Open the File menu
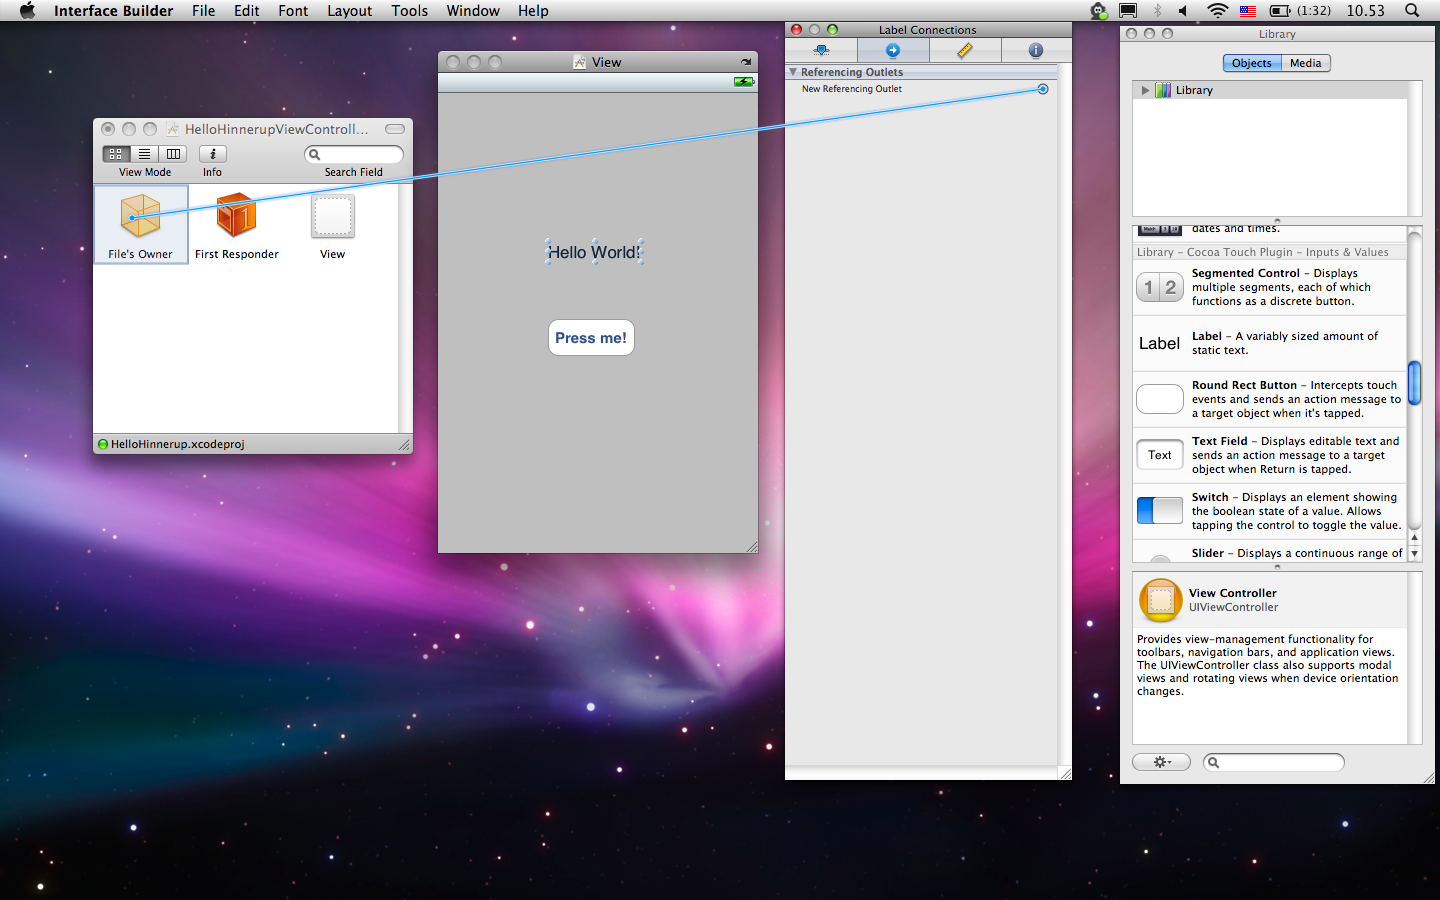The image size is (1440, 900). click(x=203, y=11)
